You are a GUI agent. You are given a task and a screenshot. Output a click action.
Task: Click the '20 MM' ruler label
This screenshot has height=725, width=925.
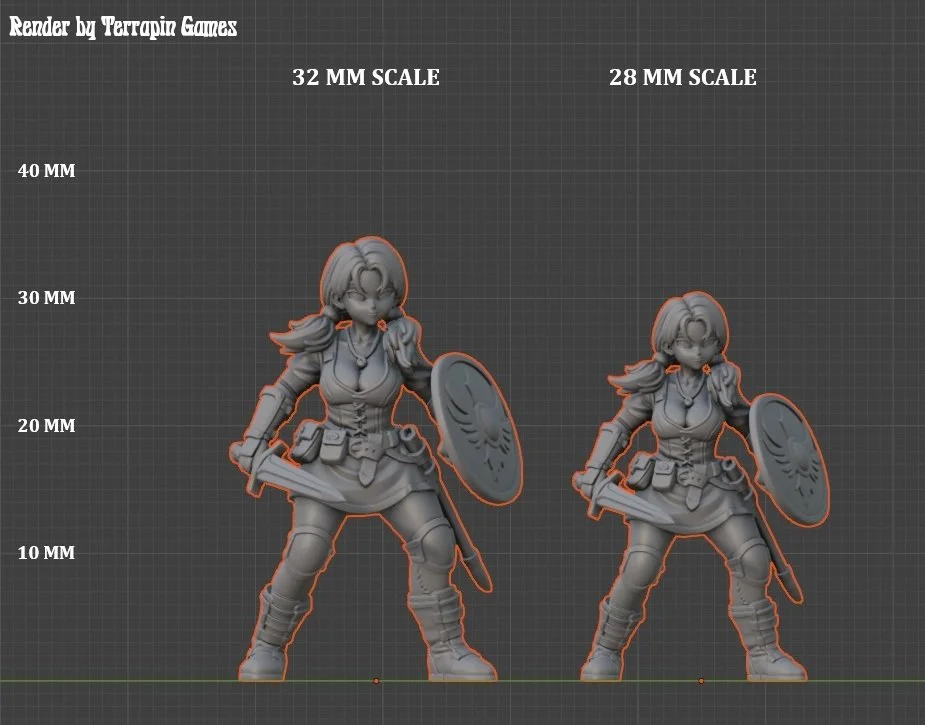[x=47, y=425]
